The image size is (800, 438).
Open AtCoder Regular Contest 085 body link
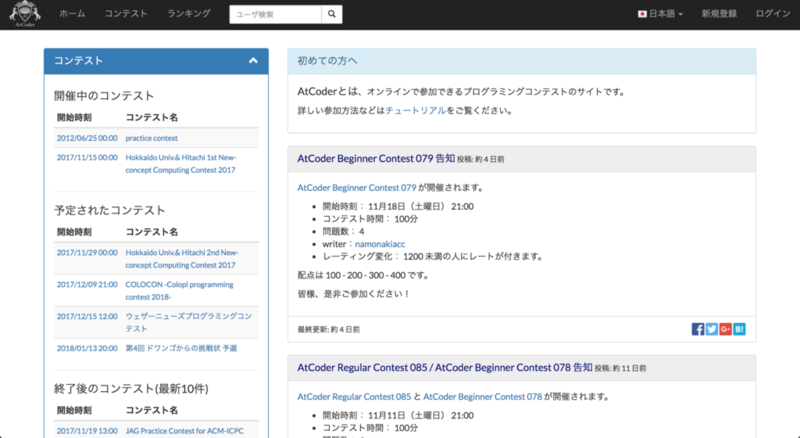[x=354, y=397]
